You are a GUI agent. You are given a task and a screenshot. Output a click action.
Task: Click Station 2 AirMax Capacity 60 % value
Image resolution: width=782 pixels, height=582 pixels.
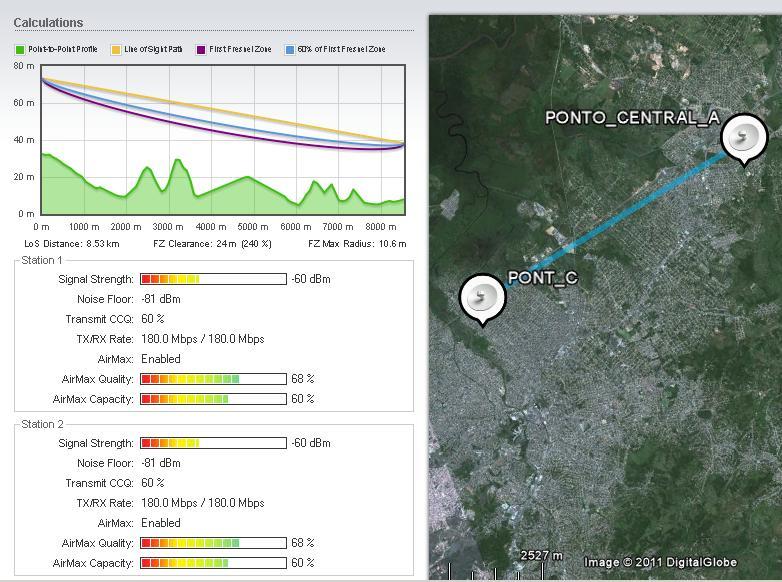point(303,563)
